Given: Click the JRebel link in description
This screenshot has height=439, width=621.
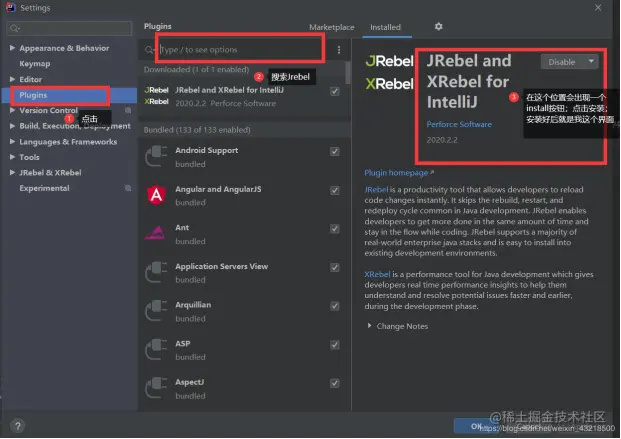Looking at the screenshot, I should click(x=376, y=190).
